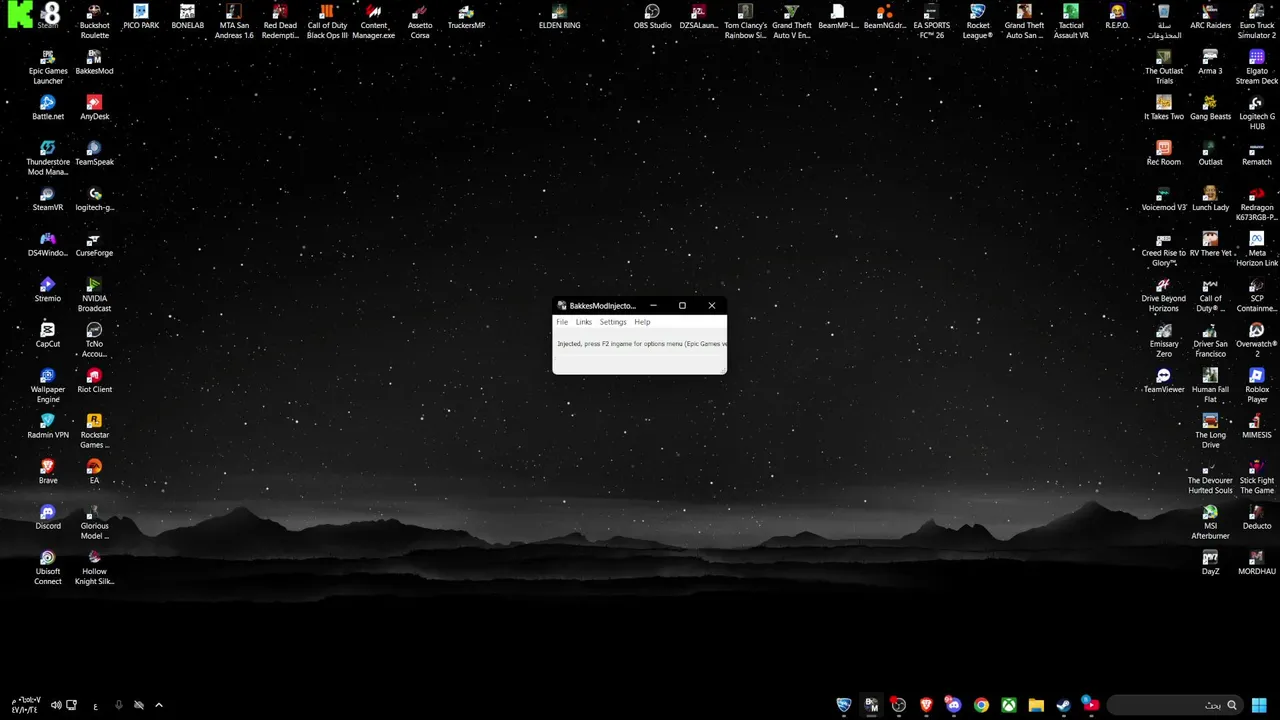Select the Logitech G HUB desktop icon
Image resolution: width=1280 pixels, height=720 pixels.
point(1257,112)
